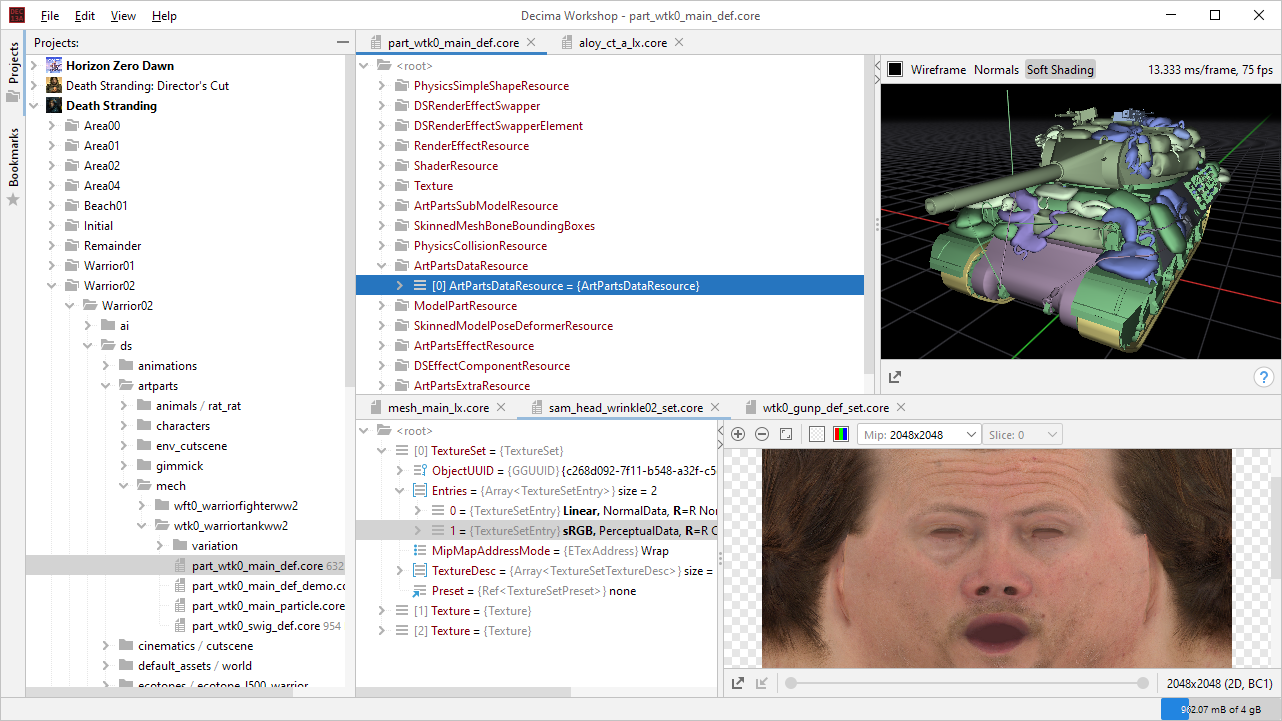Open the View menu
Screen dimensions: 1282x721
pyautogui.click(x=122, y=15)
